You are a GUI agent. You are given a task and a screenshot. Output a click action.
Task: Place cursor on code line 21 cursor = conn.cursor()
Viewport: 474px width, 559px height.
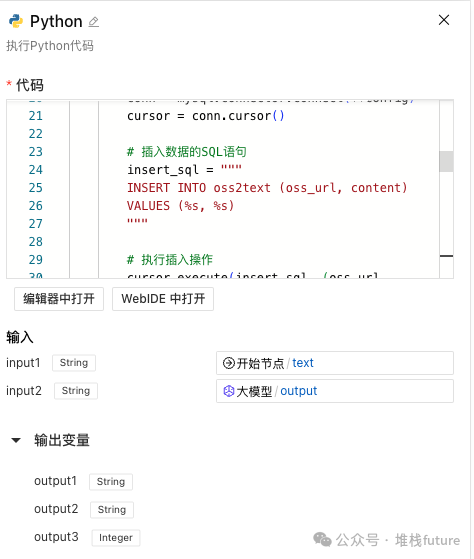coord(206,116)
